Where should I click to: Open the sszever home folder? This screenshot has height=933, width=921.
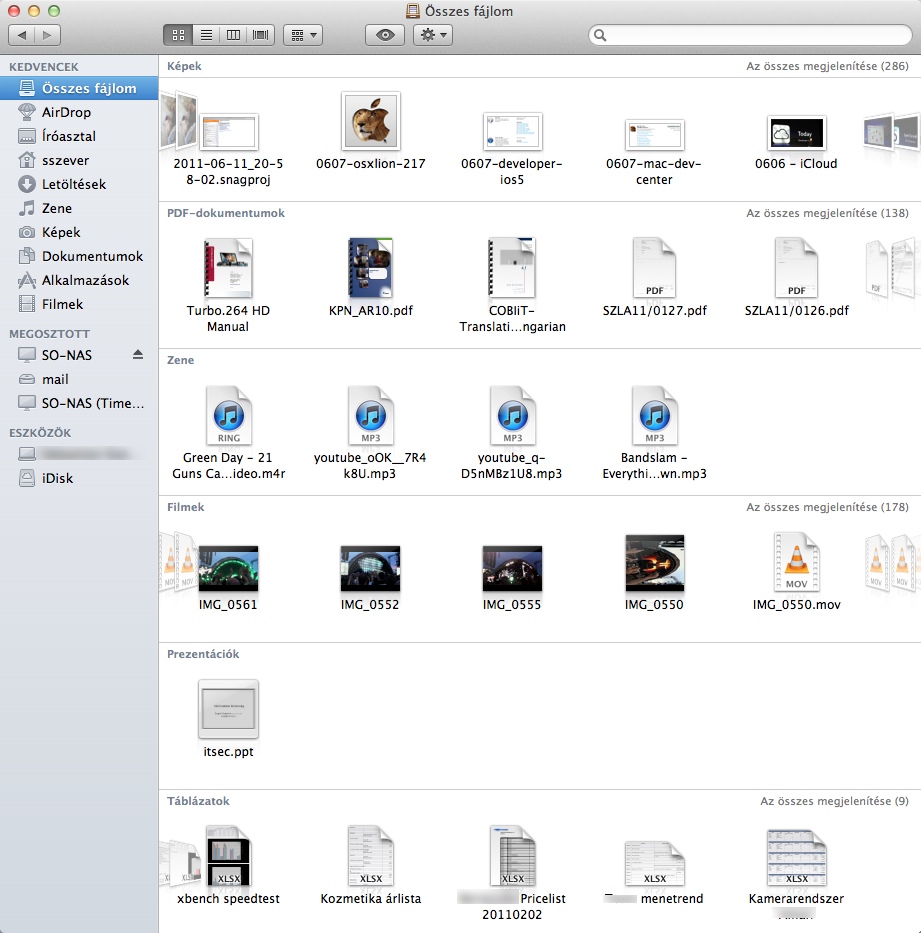point(79,160)
